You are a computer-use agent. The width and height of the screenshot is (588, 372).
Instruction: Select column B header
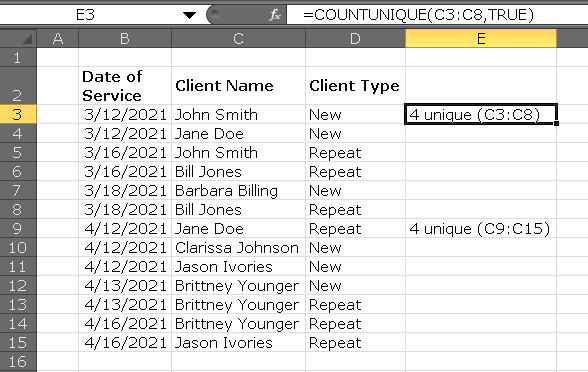tap(125, 38)
